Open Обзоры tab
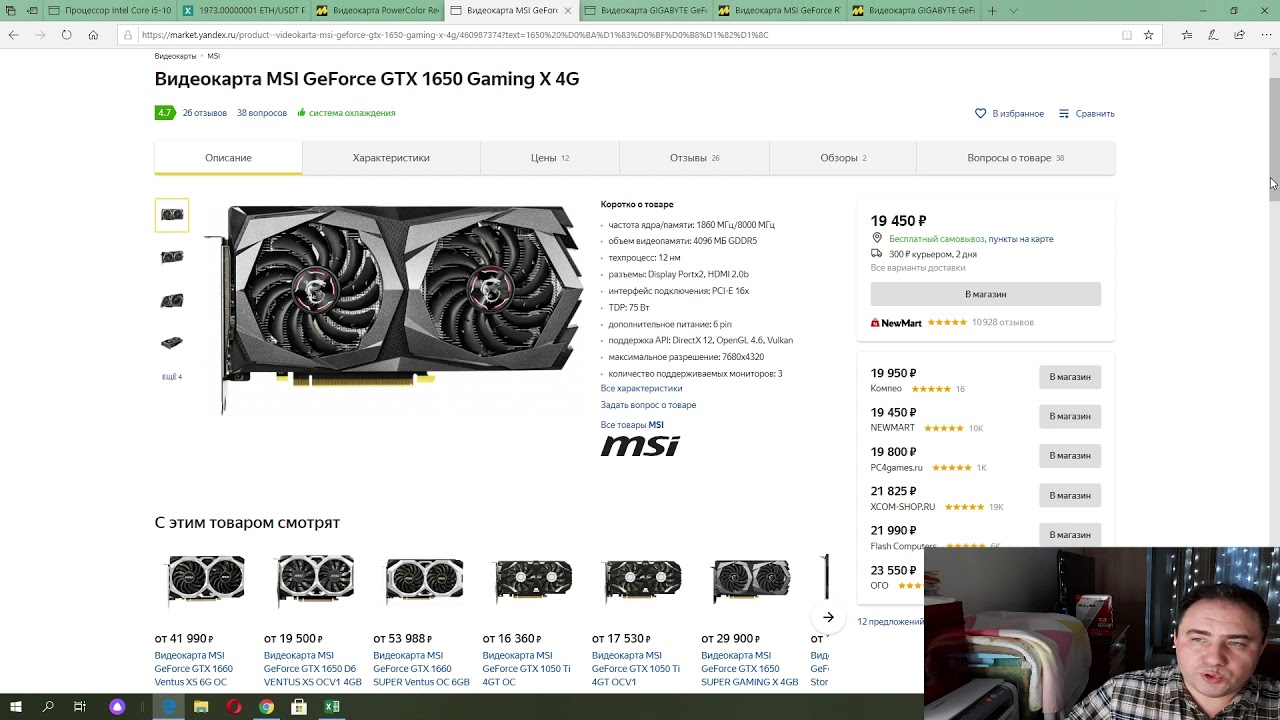Image resolution: width=1280 pixels, height=720 pixels. coord(843,158)
